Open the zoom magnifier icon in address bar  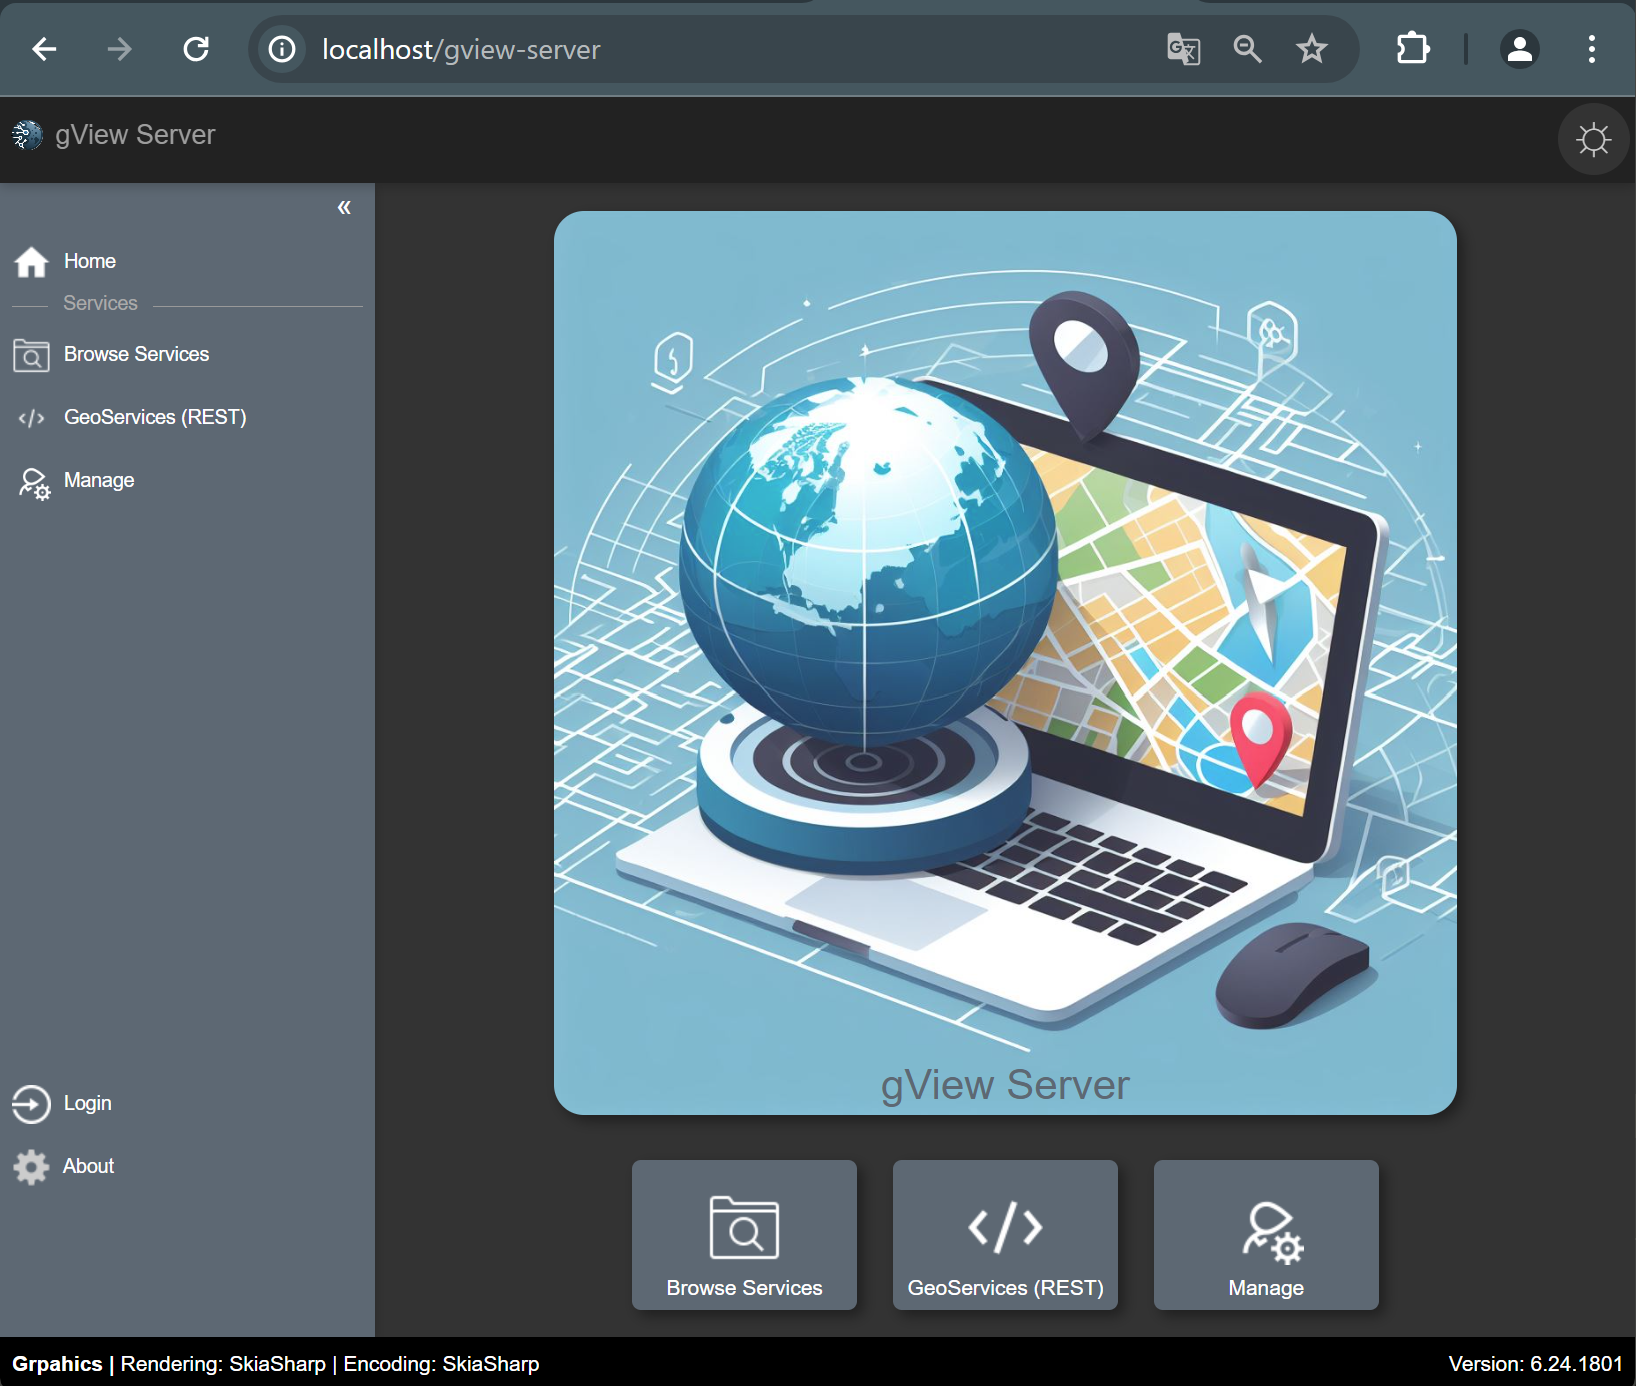click(x=1247, y=49)
